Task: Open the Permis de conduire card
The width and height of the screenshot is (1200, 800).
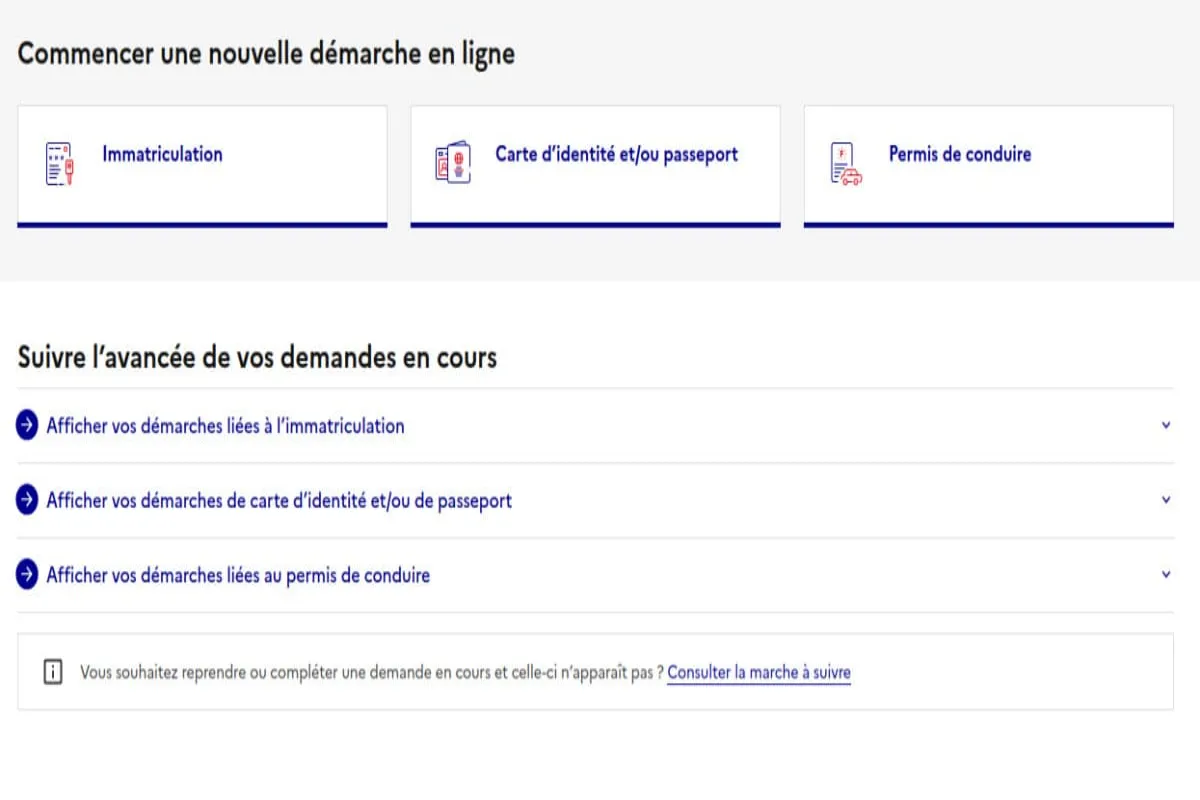Action: [988, 164]
